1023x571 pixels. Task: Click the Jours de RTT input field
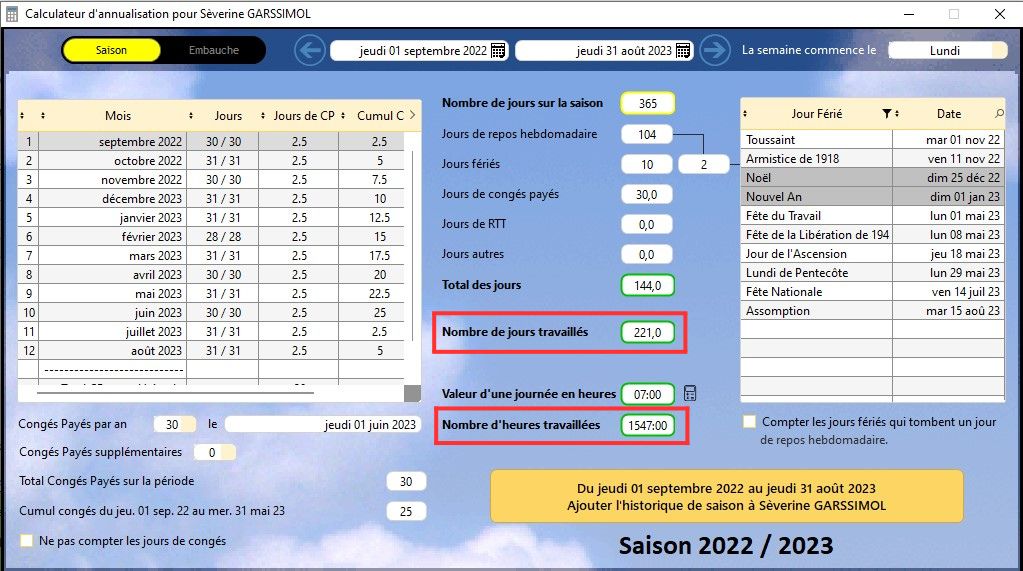(x=646, y=226)
